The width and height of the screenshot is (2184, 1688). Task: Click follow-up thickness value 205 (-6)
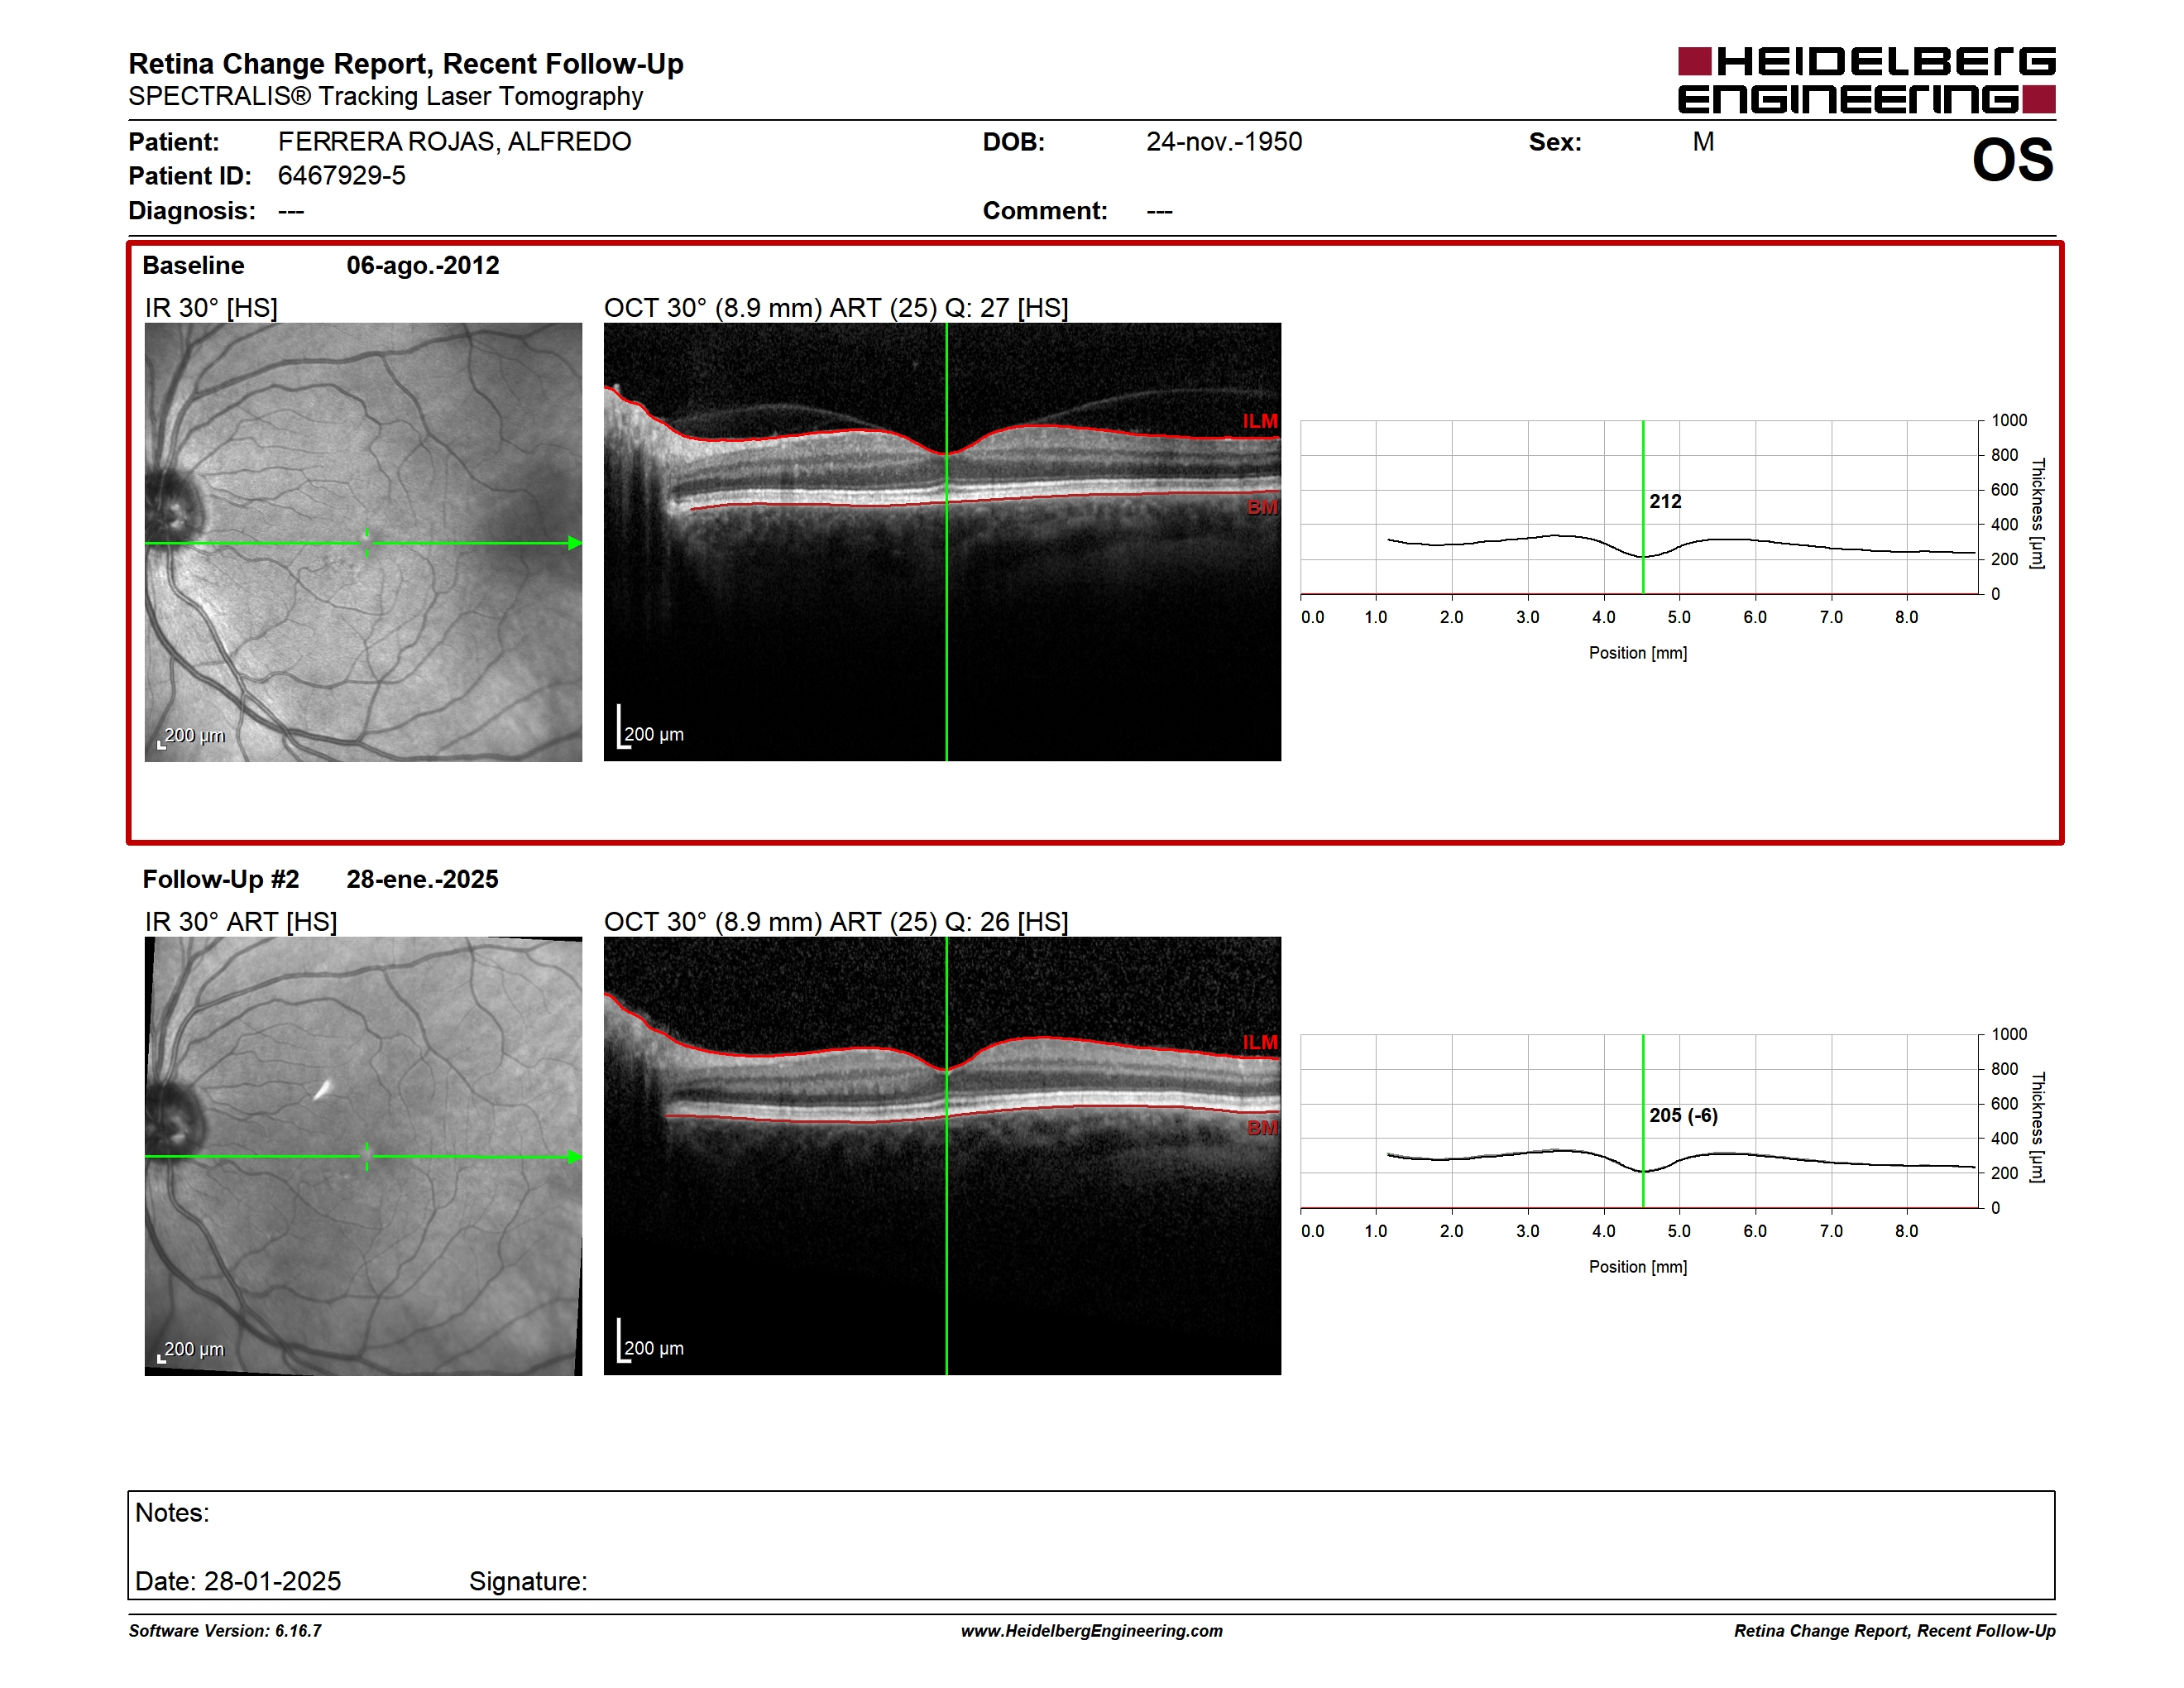point(1683,1115)
